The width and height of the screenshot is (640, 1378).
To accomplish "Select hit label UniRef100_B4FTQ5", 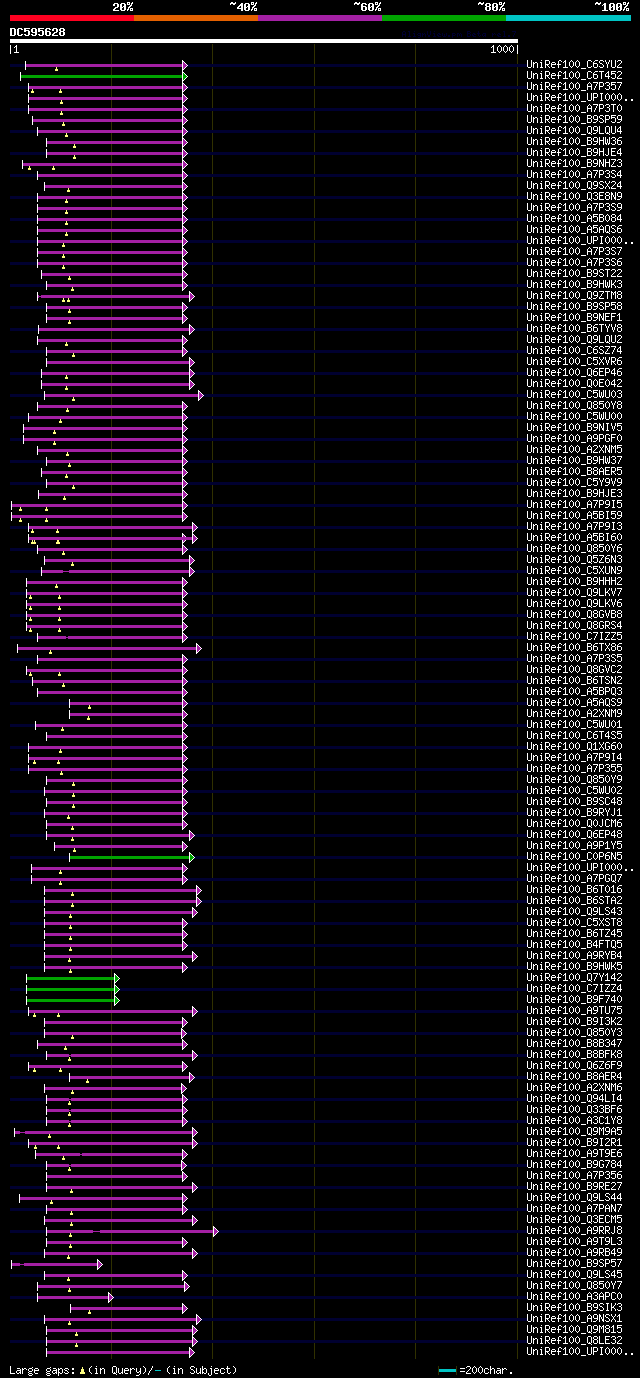I will 574,944.
